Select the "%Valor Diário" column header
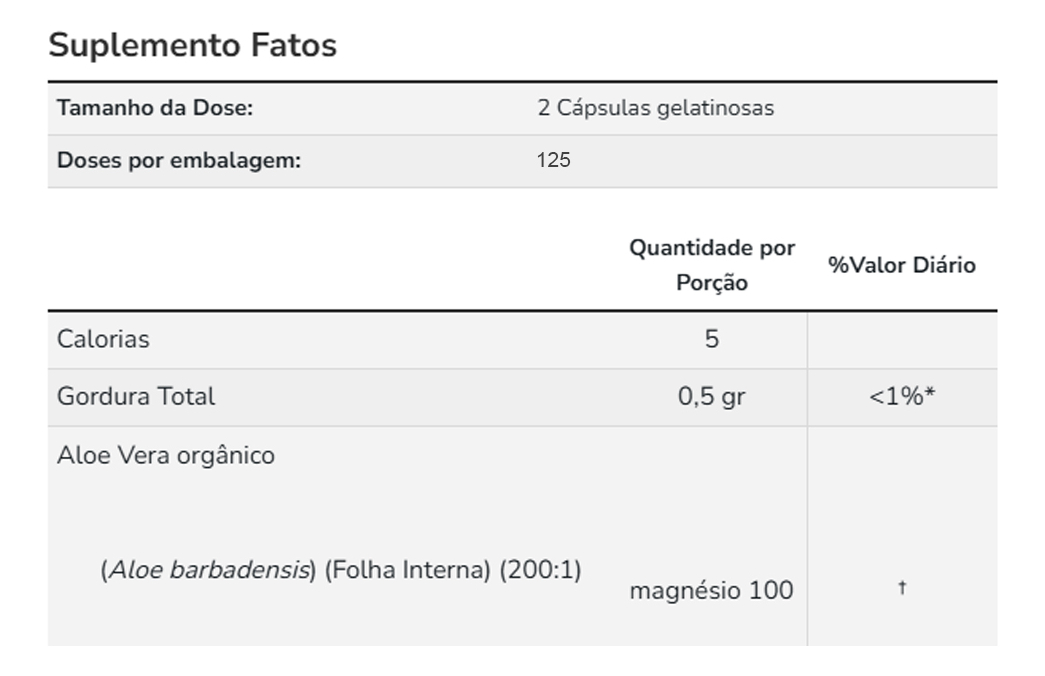Screen dimensions: 1045x676 pos(902,265)
